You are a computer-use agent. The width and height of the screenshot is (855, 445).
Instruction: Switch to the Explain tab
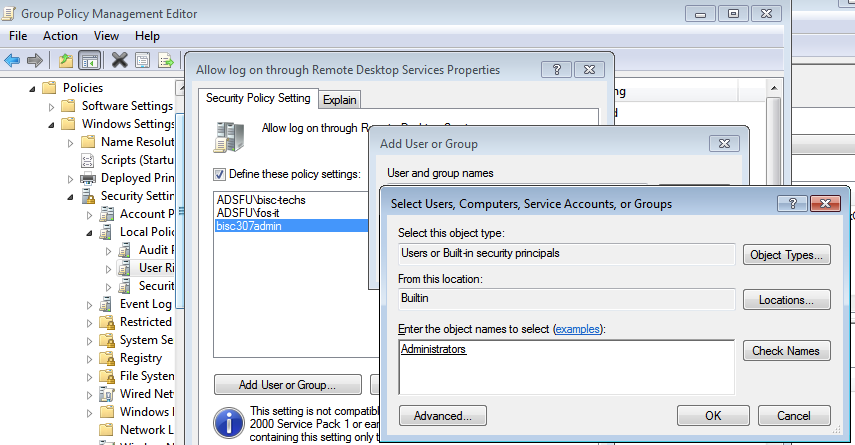coord(340,99)
